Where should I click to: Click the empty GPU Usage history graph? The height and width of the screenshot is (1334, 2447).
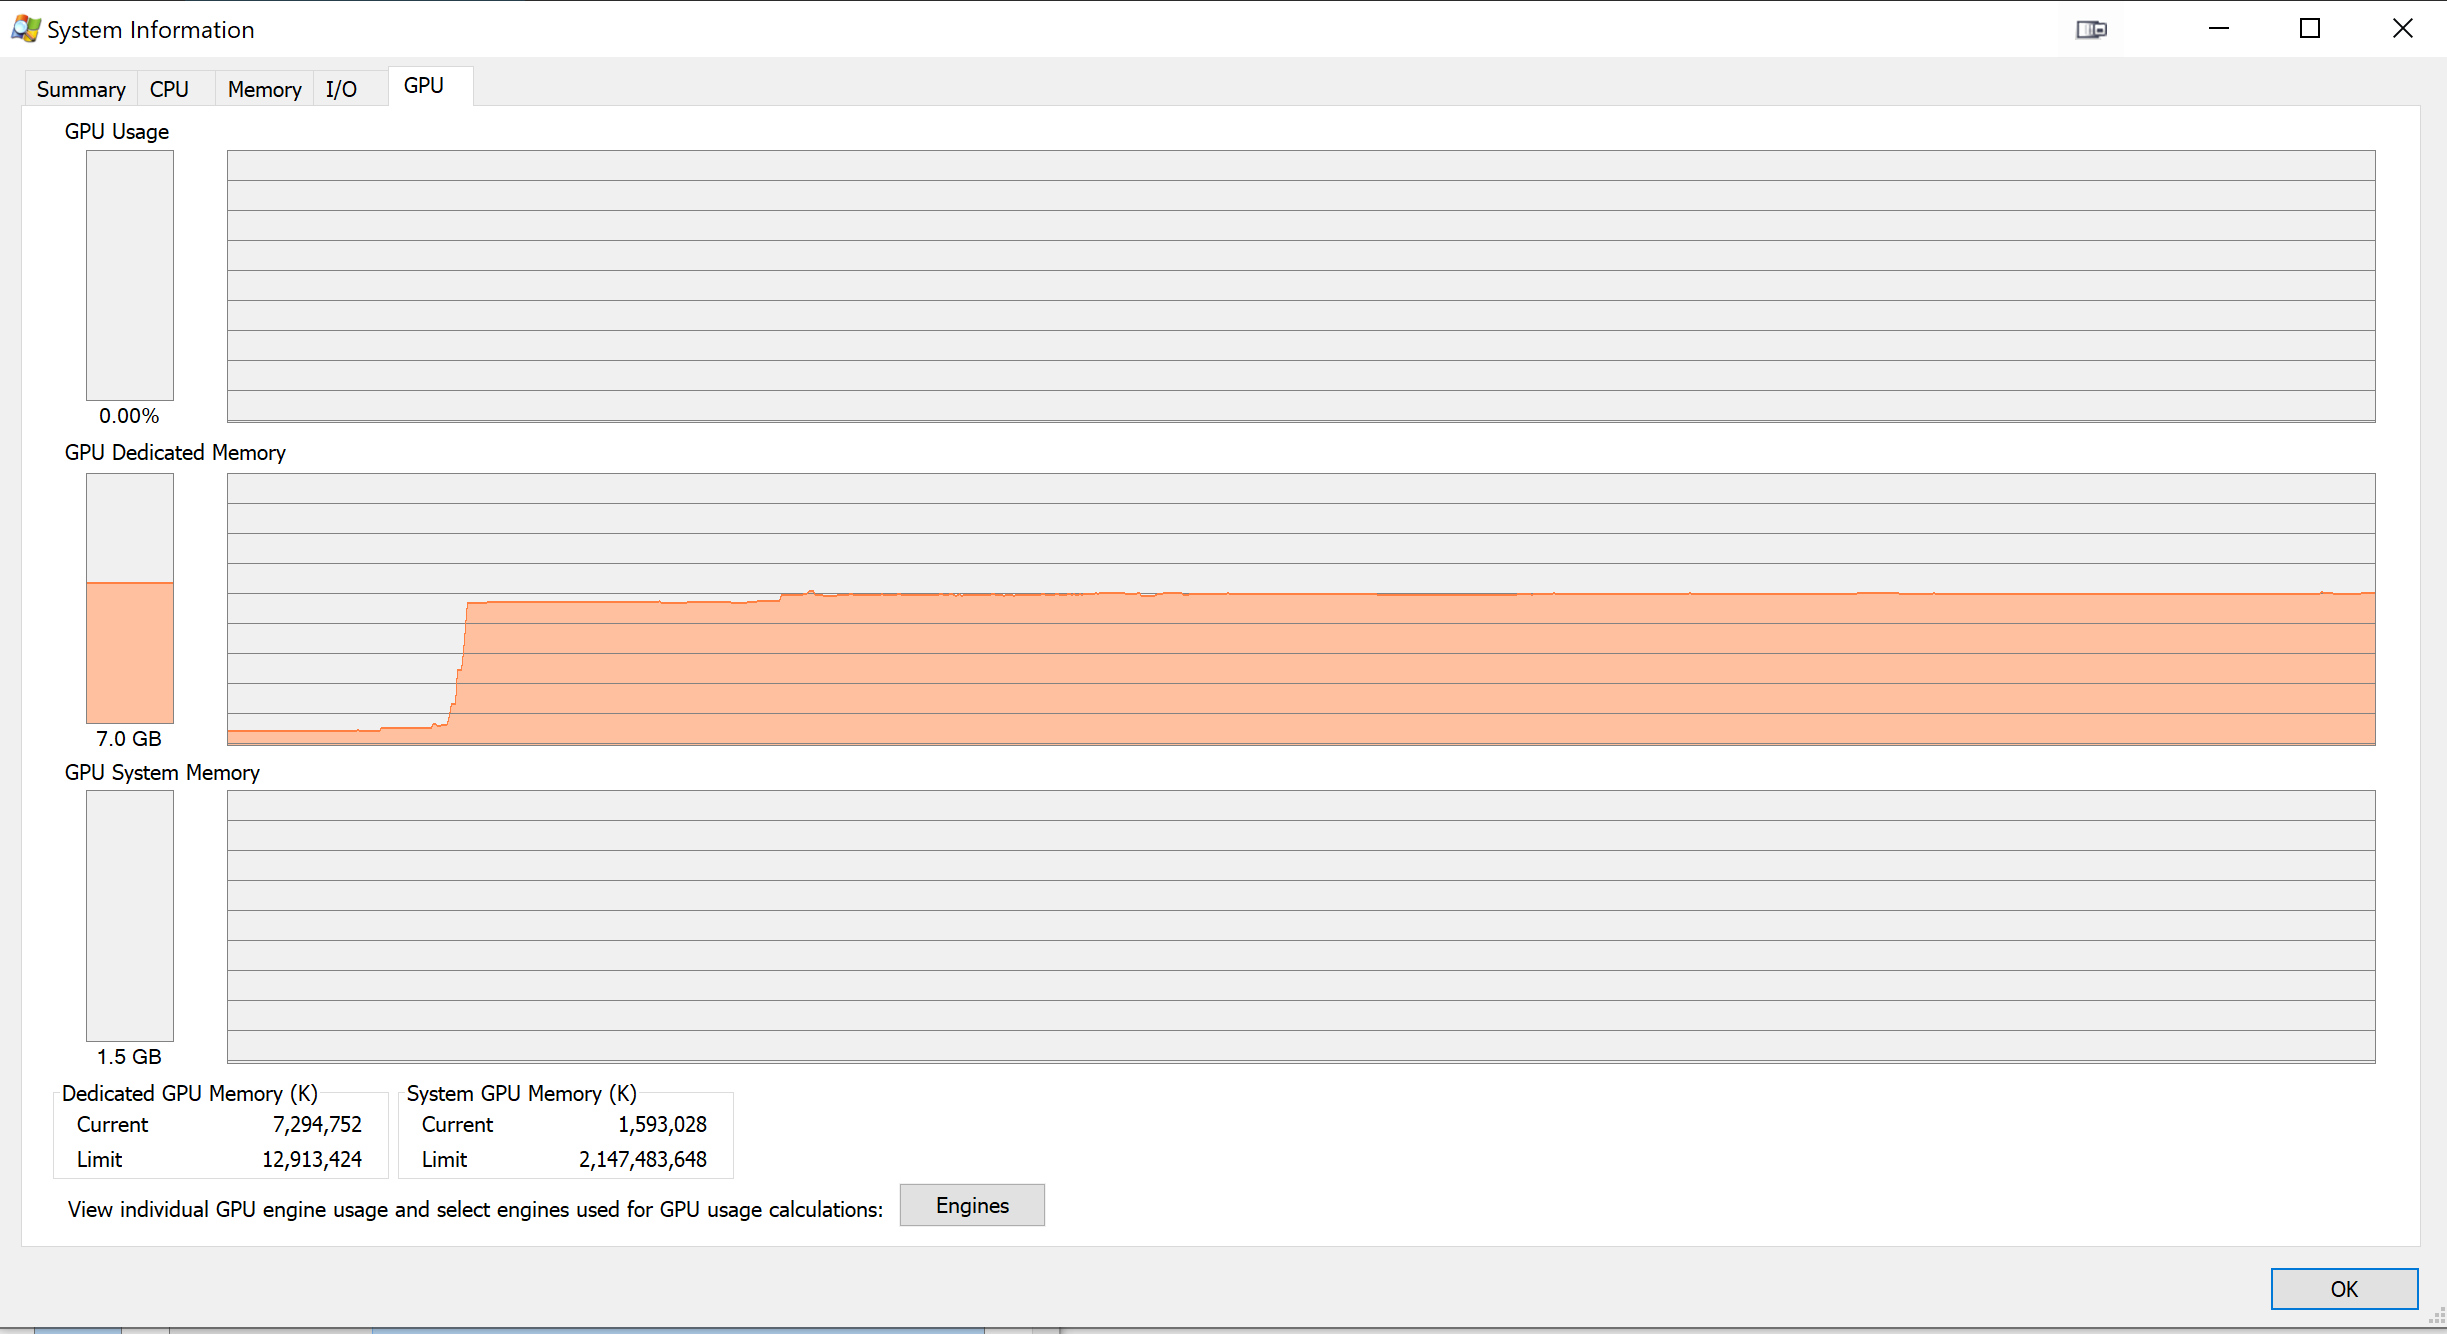pos(1300,286)
